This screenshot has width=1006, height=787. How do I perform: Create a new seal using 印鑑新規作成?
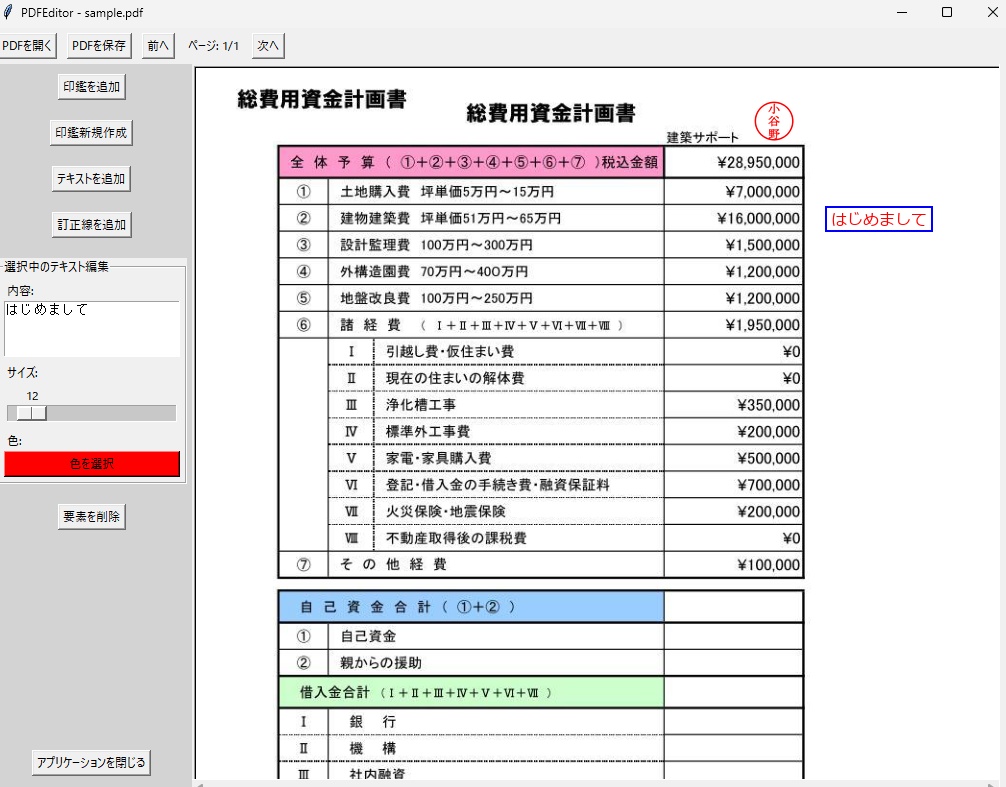[91, 132]
